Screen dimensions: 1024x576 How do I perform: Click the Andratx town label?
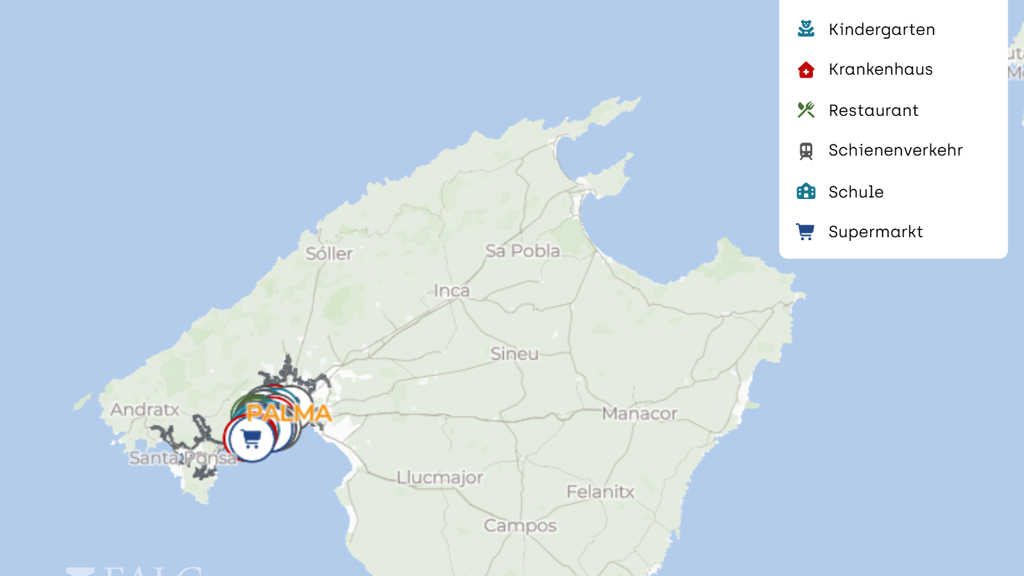144,409
